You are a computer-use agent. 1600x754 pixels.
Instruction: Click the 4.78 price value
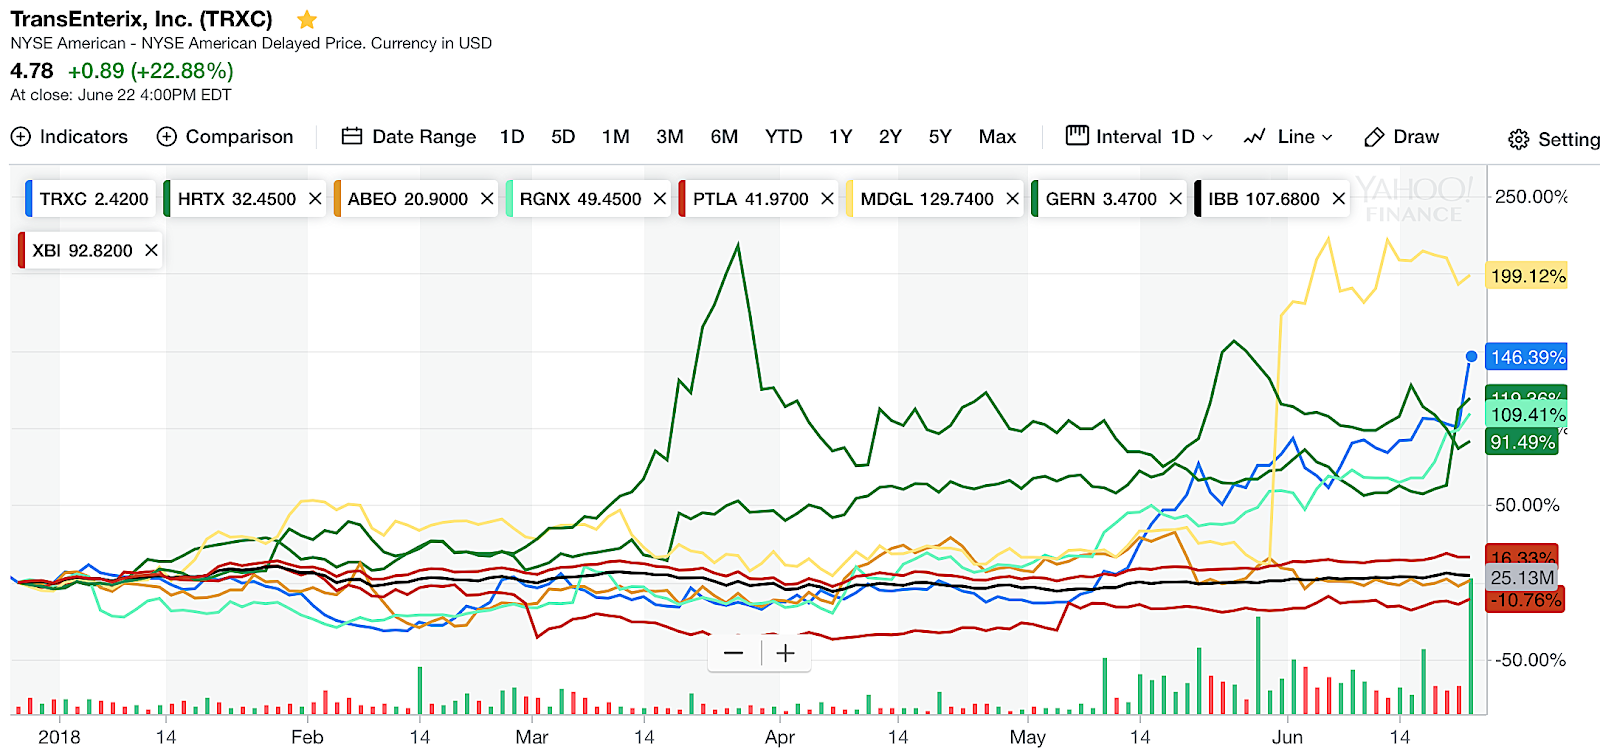pos(31,71)
